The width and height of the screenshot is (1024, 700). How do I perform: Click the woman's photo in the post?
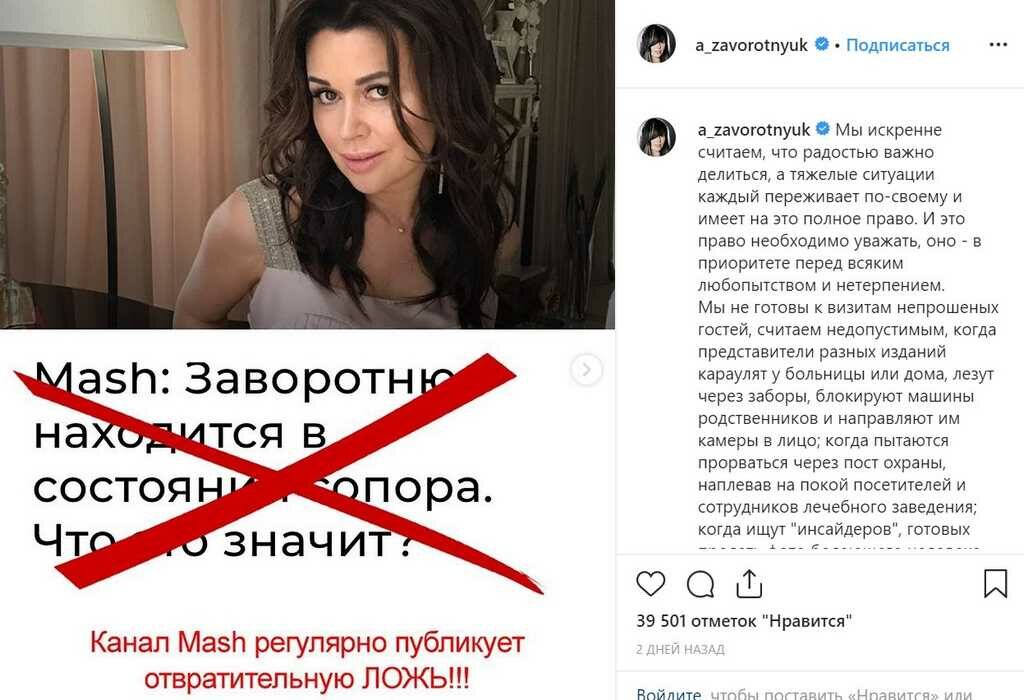click(x=307, y=164)
